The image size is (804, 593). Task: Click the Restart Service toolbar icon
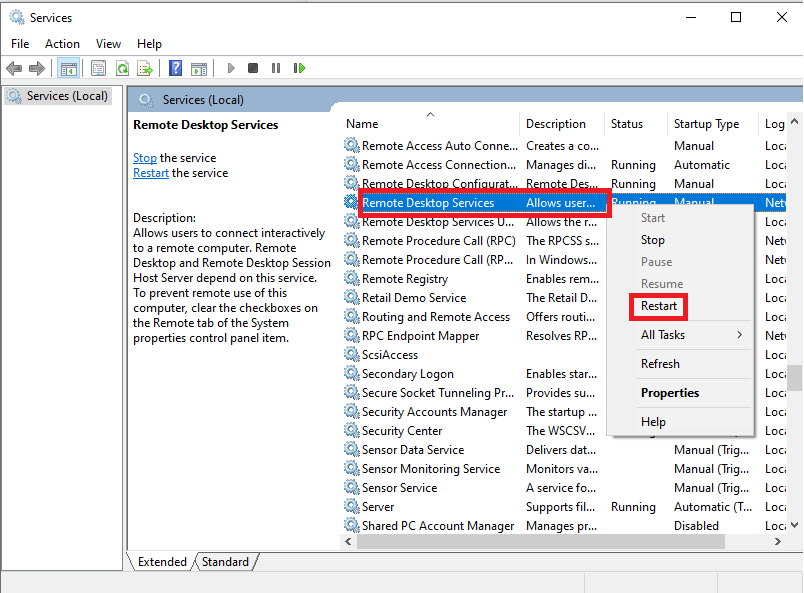pyautogui.click(x=299, y=68)
